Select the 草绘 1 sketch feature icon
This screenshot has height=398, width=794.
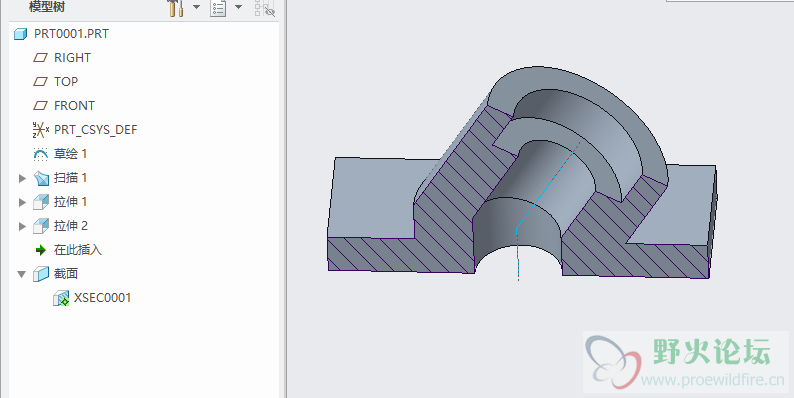[41, 154]
